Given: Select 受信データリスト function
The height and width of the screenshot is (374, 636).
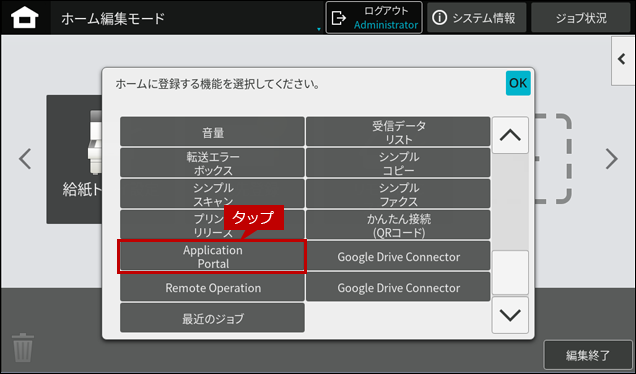Looking at the screenshot, I should pyautogui.click(x=398, y=132).
